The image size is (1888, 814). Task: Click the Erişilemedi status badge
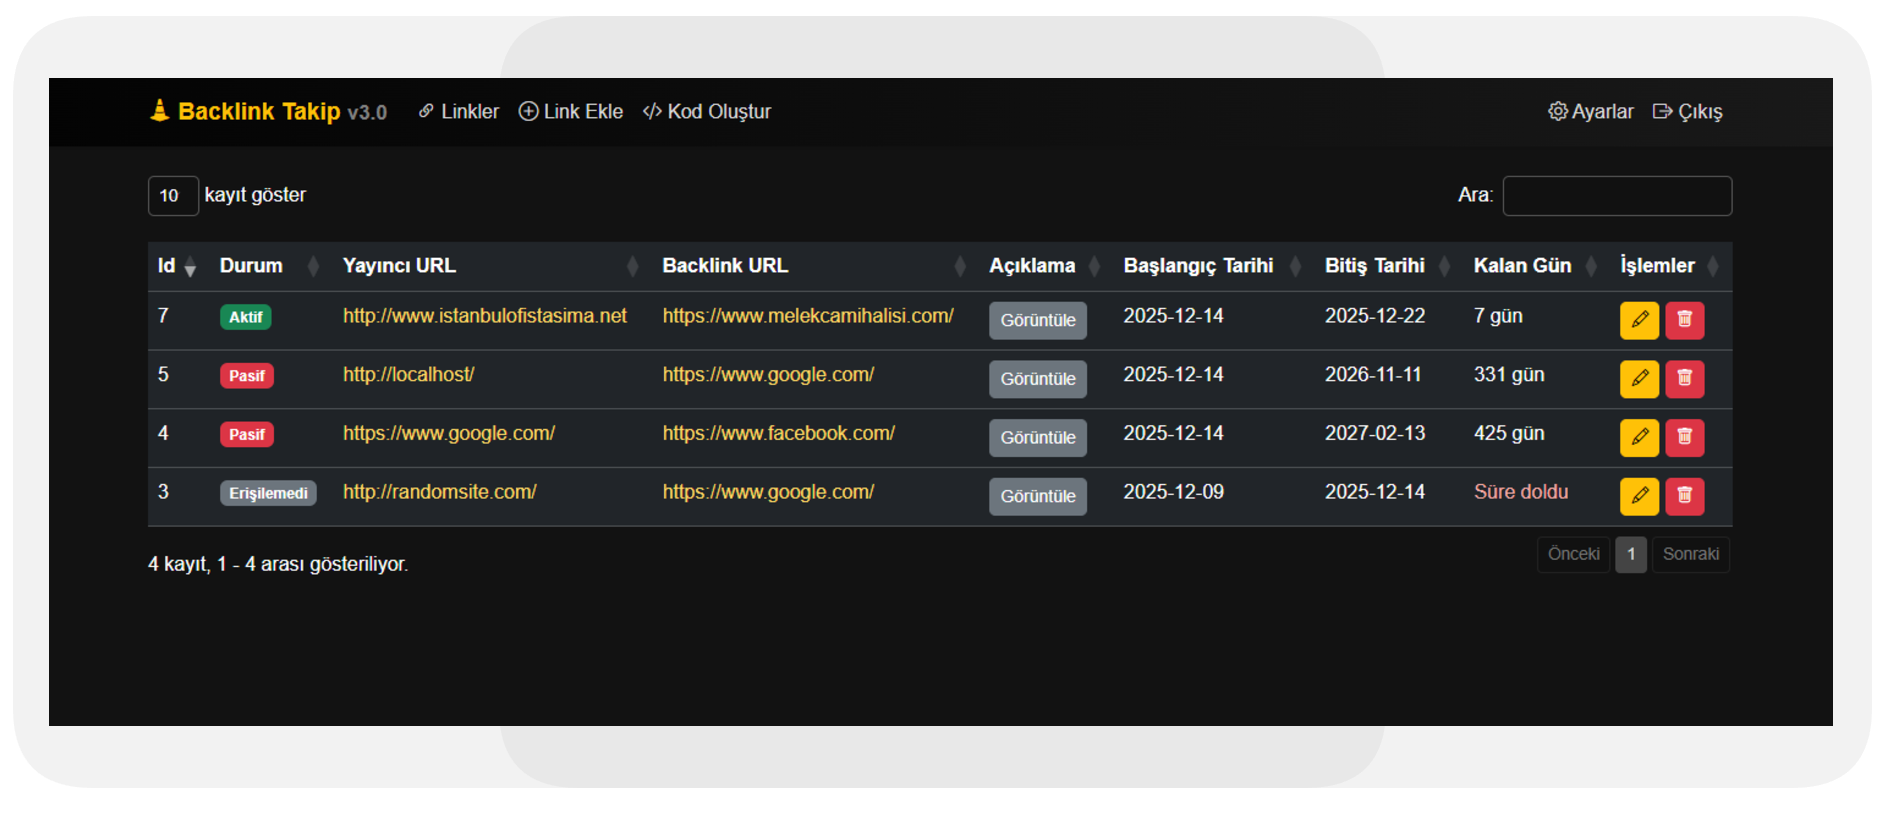[x=268, y=493]
